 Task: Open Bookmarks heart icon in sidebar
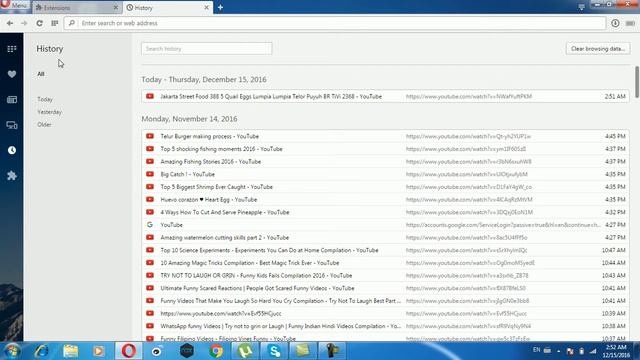click(x=12, y=74)
